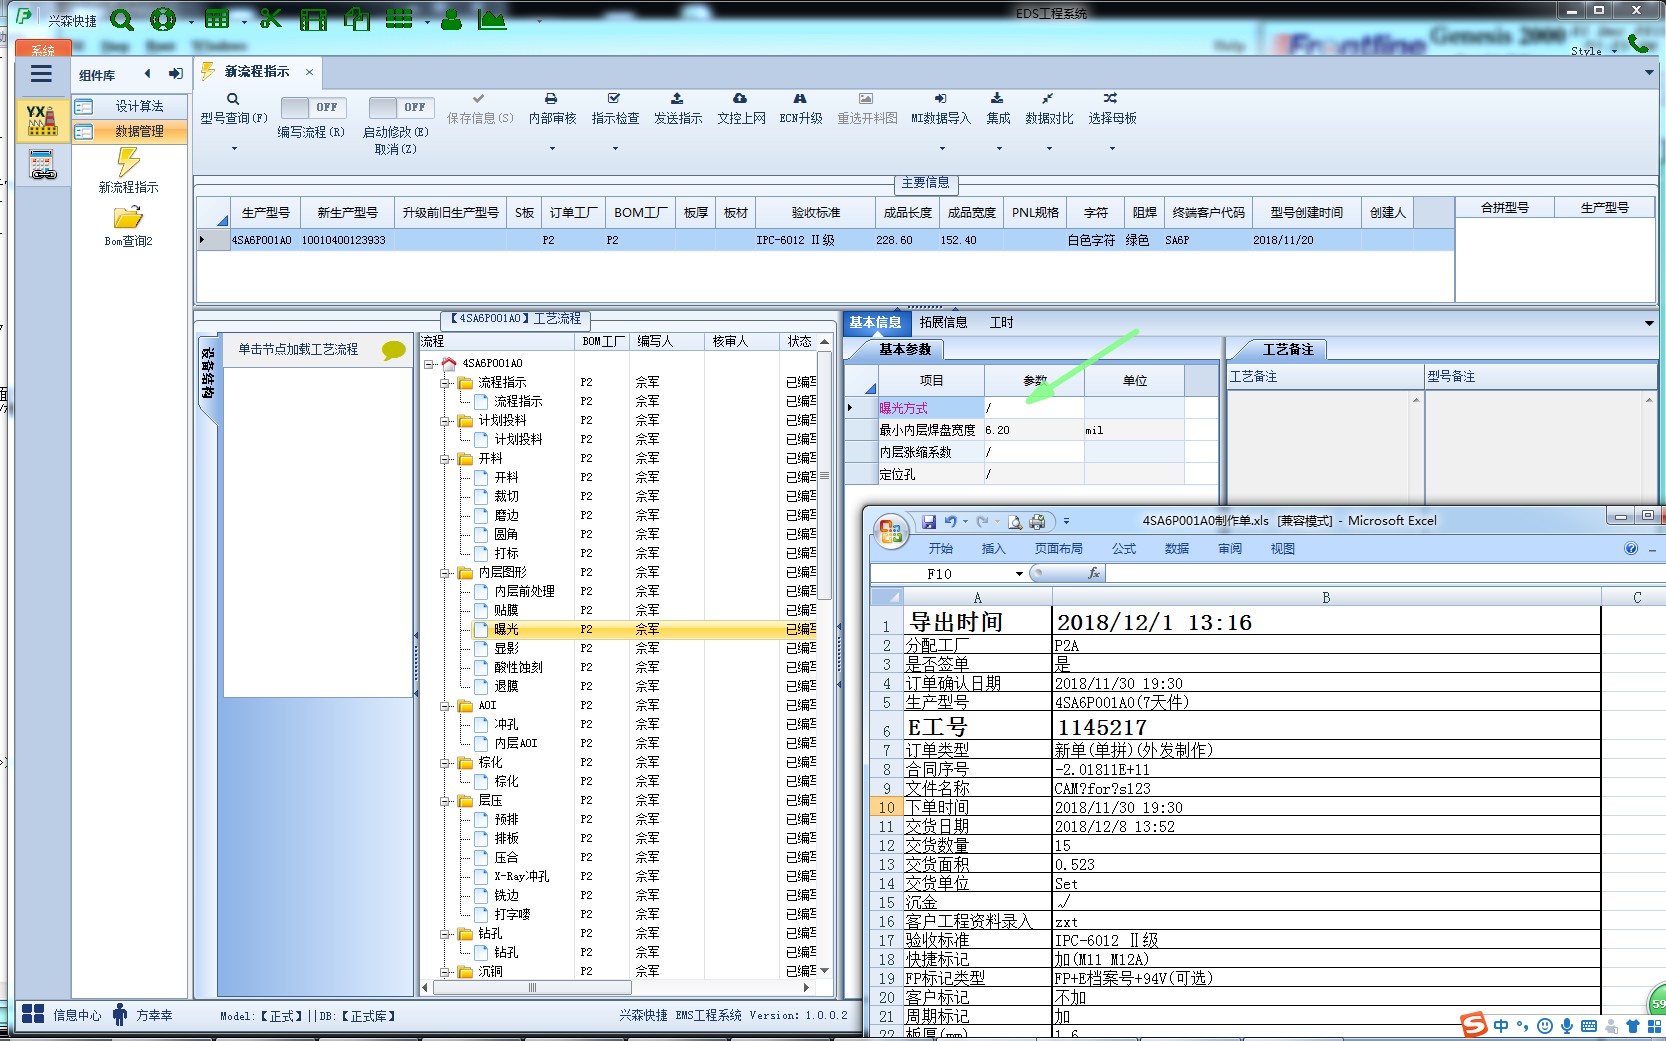Open 新流程指示 lightning item in component panel
The height and width of the screenshot is (1041, 1666).
(129, 170)
